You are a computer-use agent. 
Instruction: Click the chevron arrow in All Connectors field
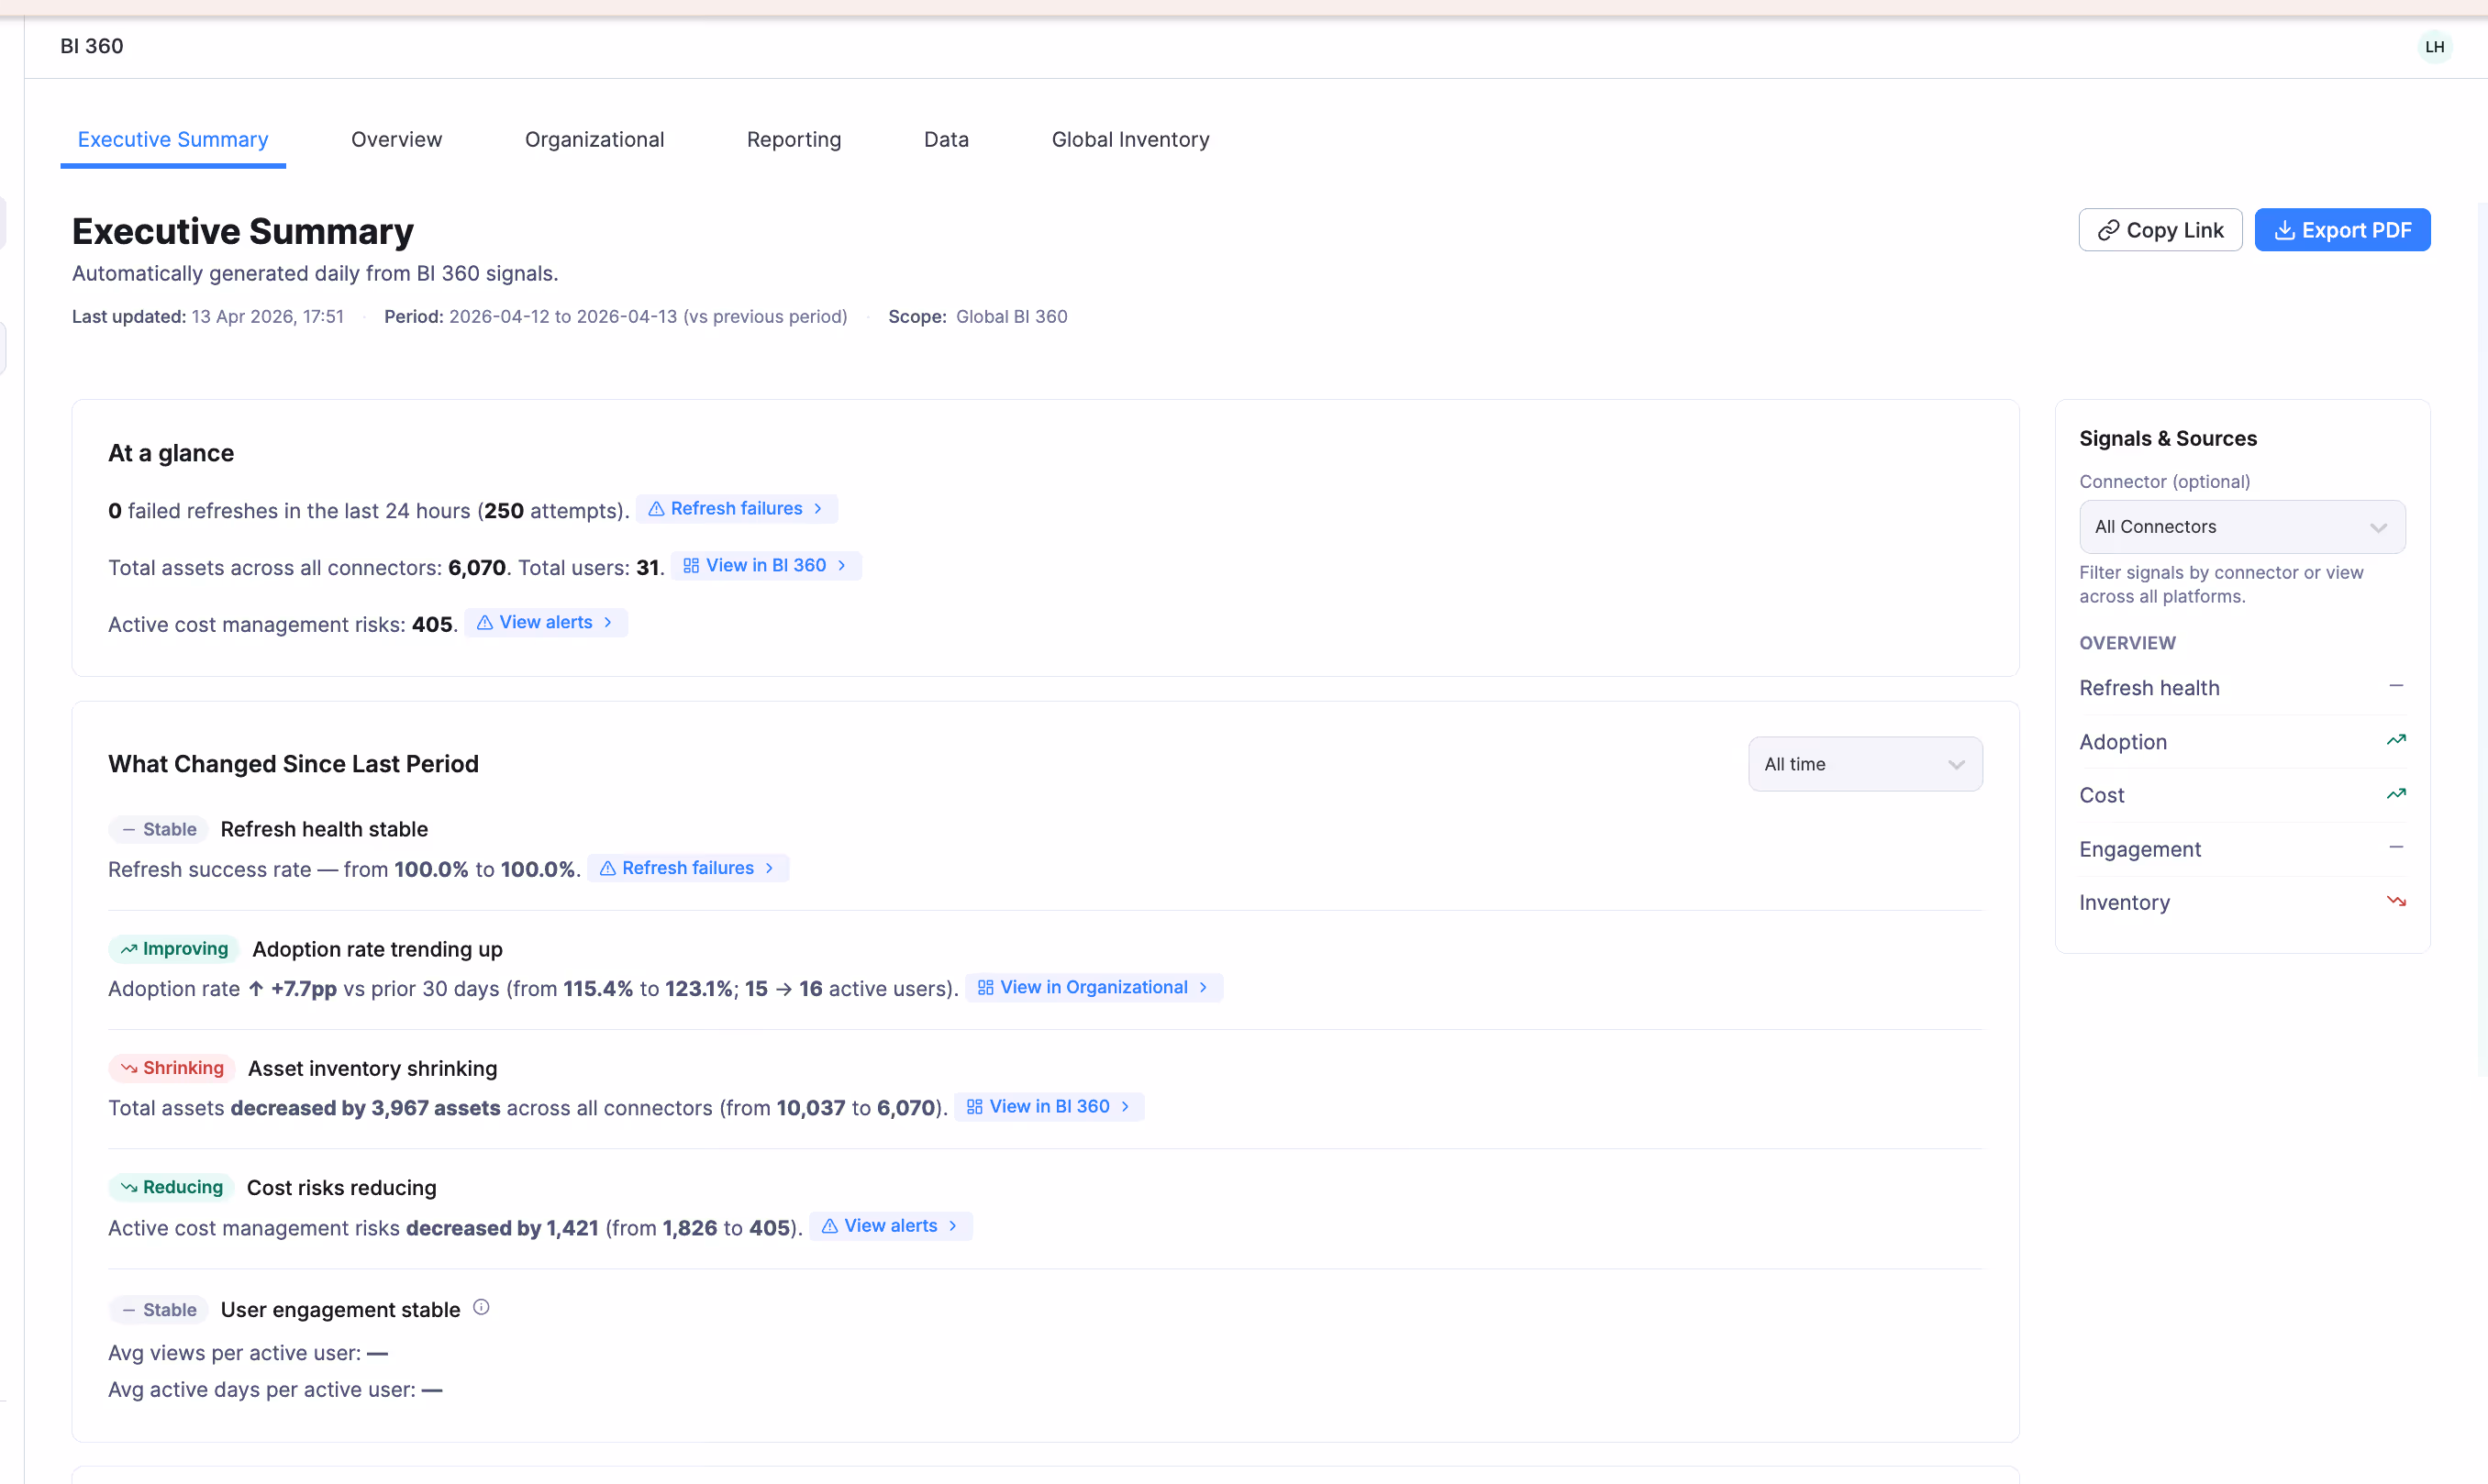click(x=2378, y=528)
